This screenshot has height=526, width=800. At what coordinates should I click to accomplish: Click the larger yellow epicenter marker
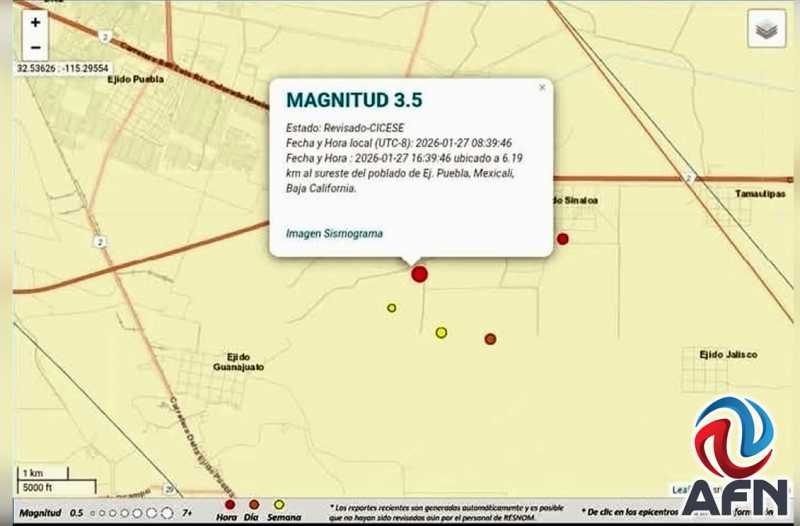441,332
